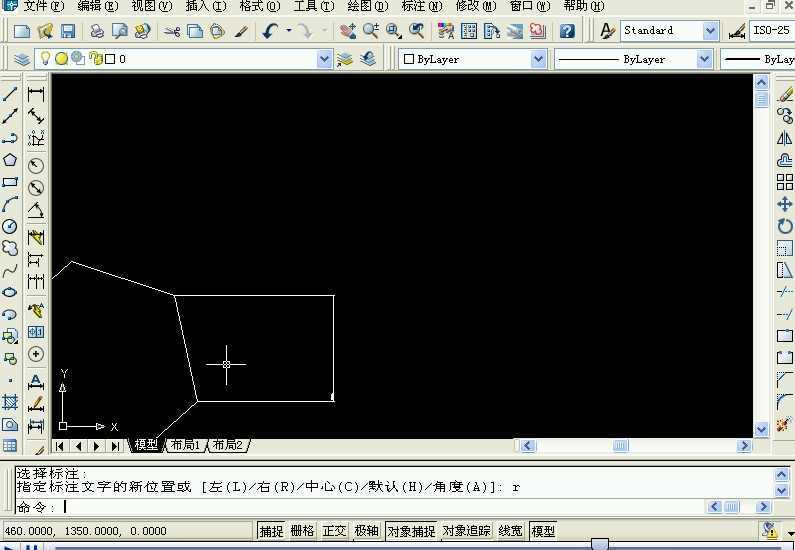This screenshot has height=550, width=795.
Task: Launch the Quick Leader tool
Action: pos(36,310)
